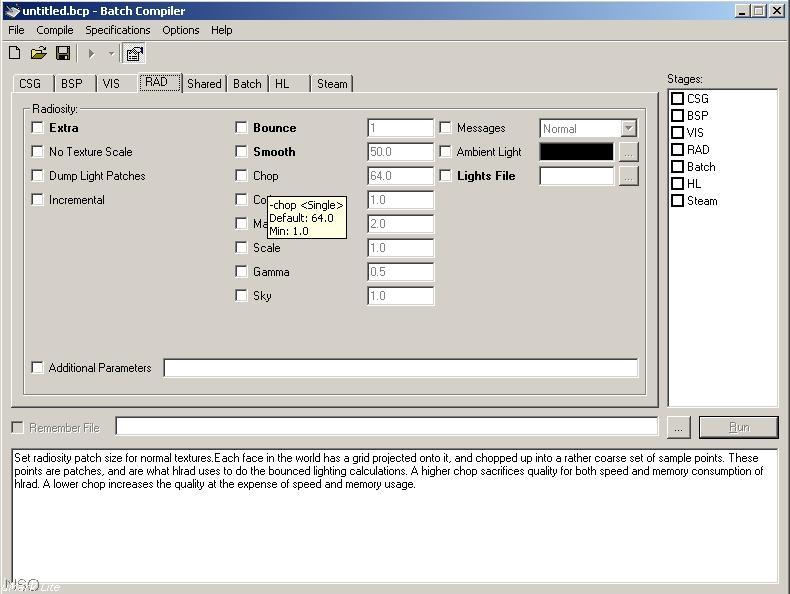Enable the Bounce checkbox
Viewport: 790px width, 594px height.
pyautogui.click(x=241, y=127)
